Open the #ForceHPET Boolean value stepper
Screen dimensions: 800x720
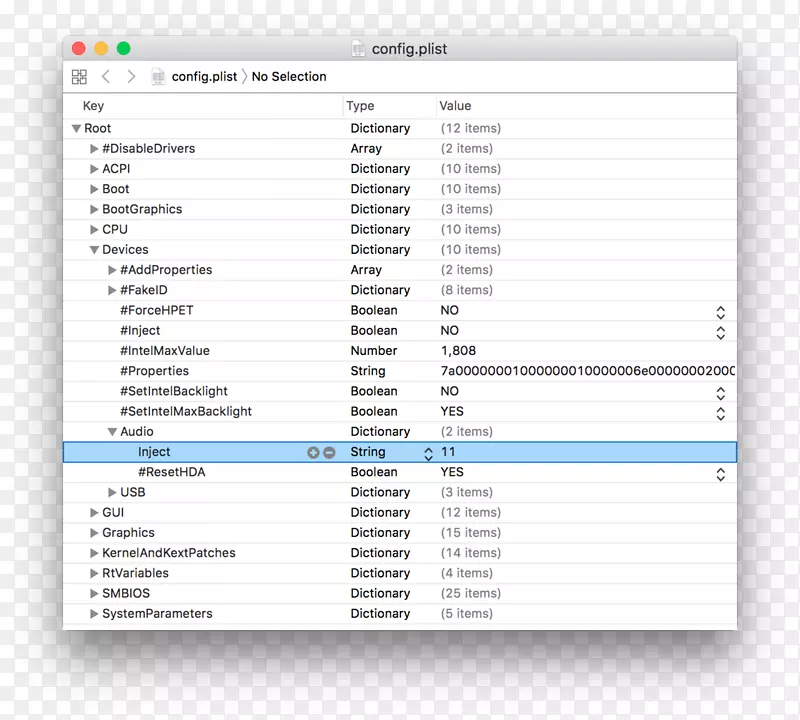720,311
